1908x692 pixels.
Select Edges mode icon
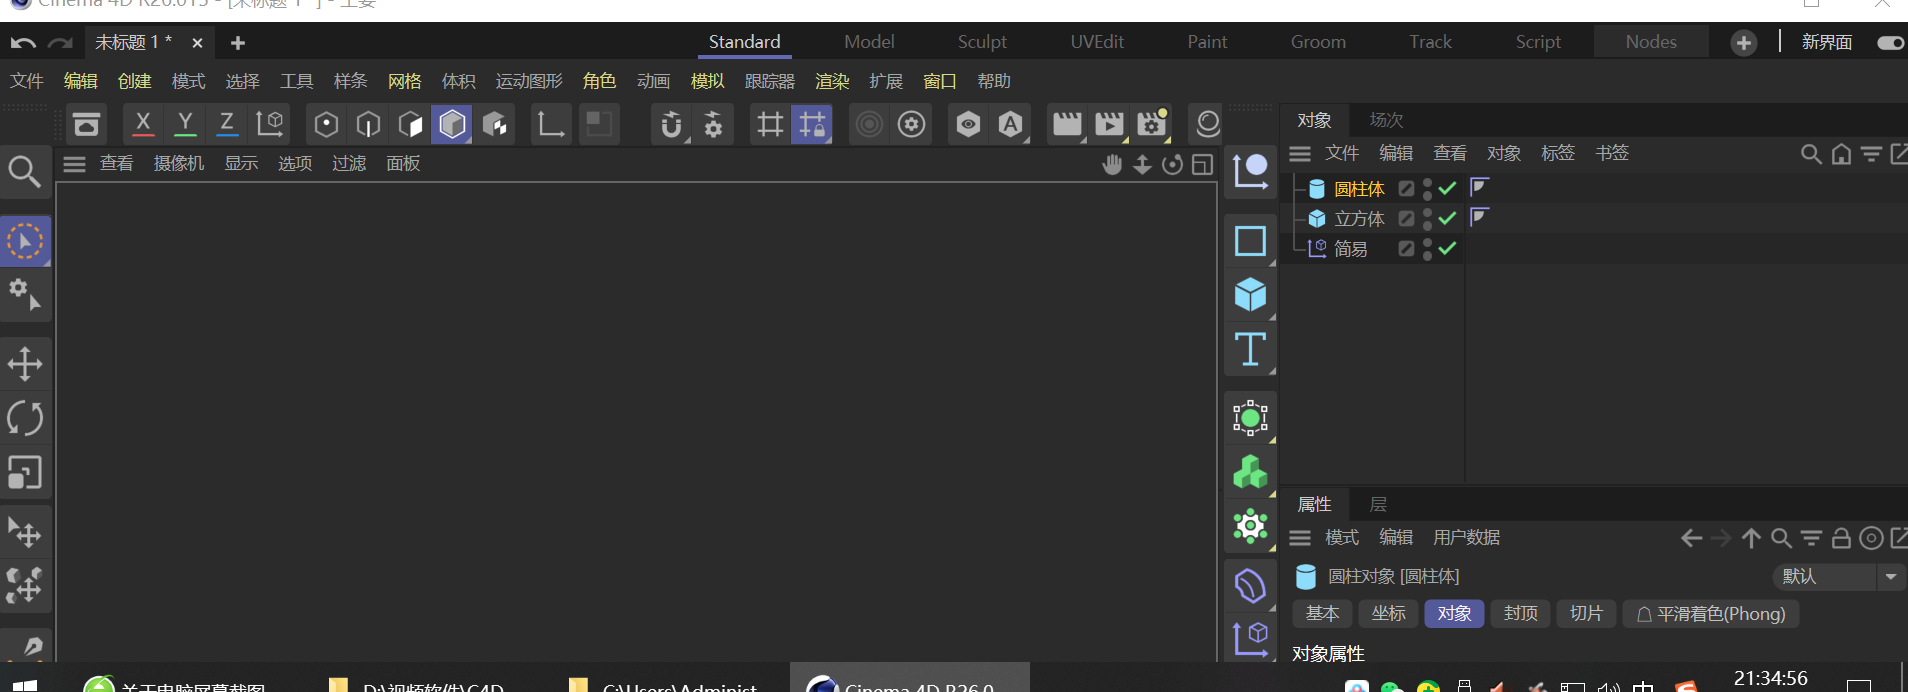pyautogui.click(x=368, y=124)
